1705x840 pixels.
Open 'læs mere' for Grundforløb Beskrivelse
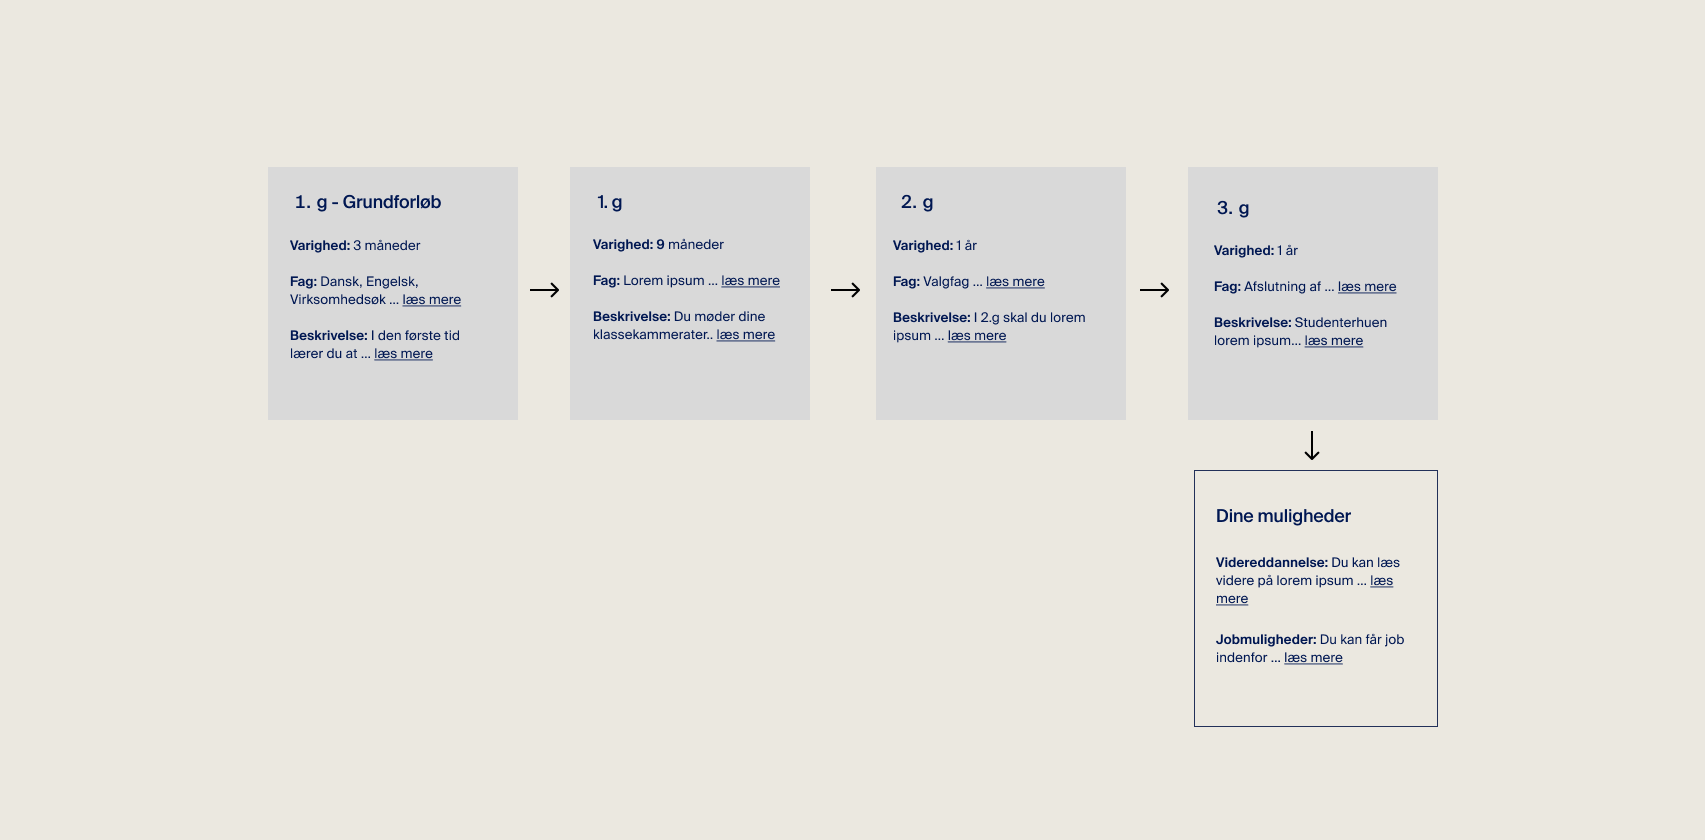coord(403,354)
